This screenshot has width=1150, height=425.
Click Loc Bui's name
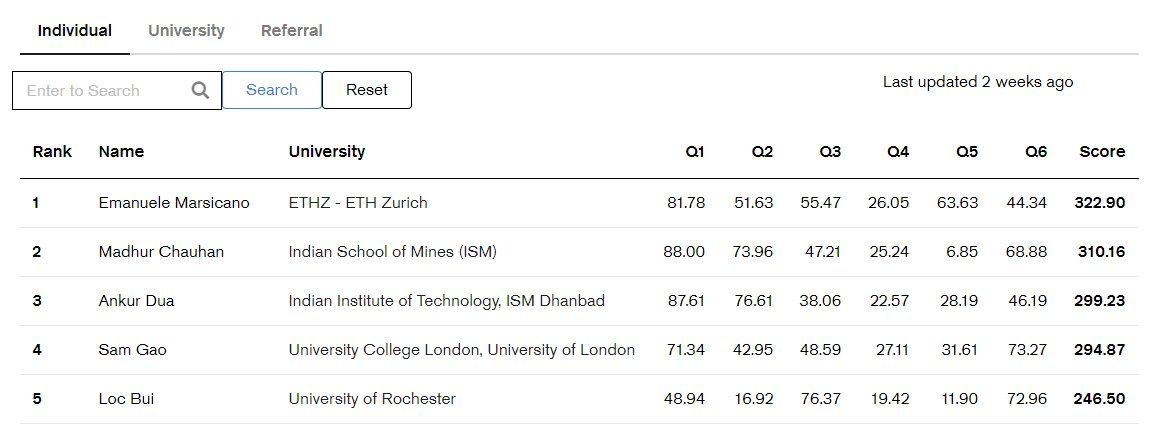pyautogui.click(x=126, y=399)
